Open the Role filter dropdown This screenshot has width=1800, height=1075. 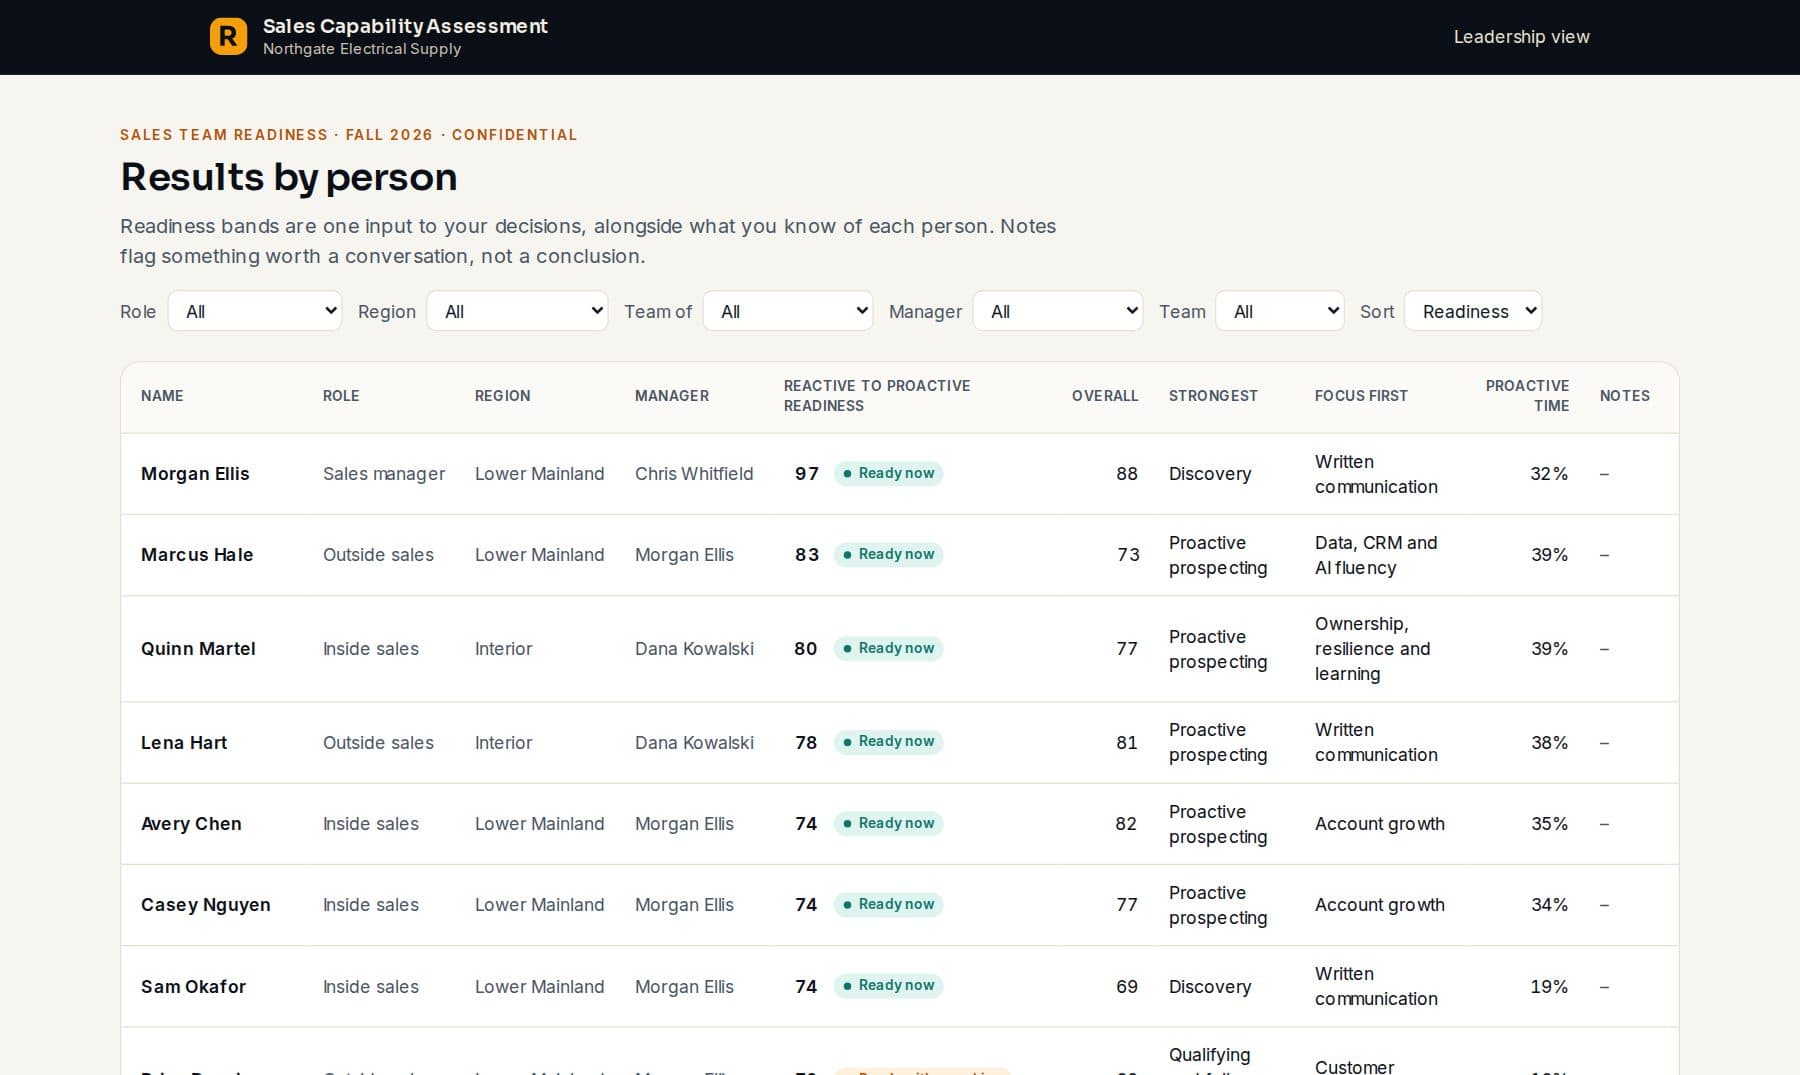(255, 311)
